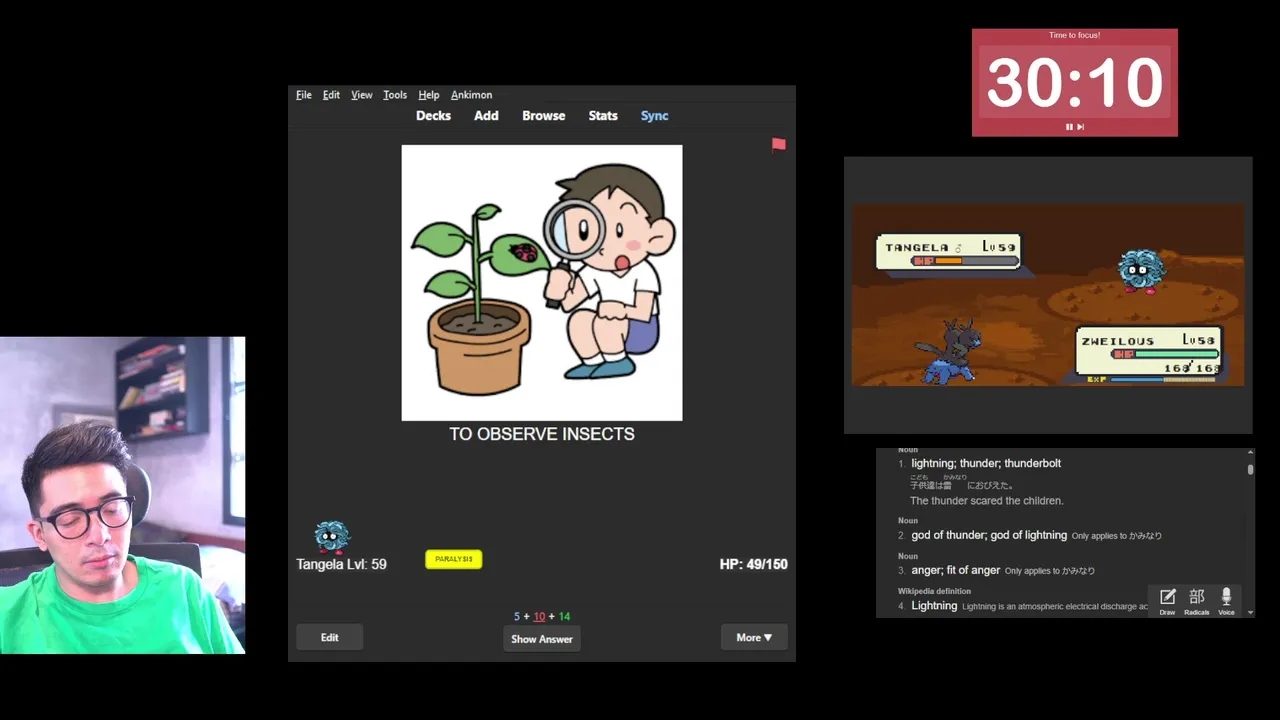
Task: Open the Radicals input tool
Action: pyautogui.click(x=1196, y=601)
